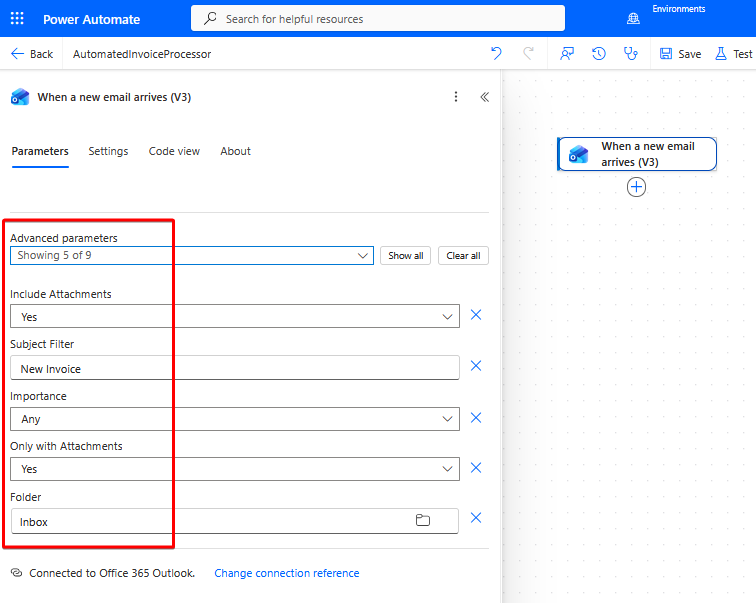Open Flow checker stethoscope icon
The image size is (756, 603).
click(x=631, y=54)
